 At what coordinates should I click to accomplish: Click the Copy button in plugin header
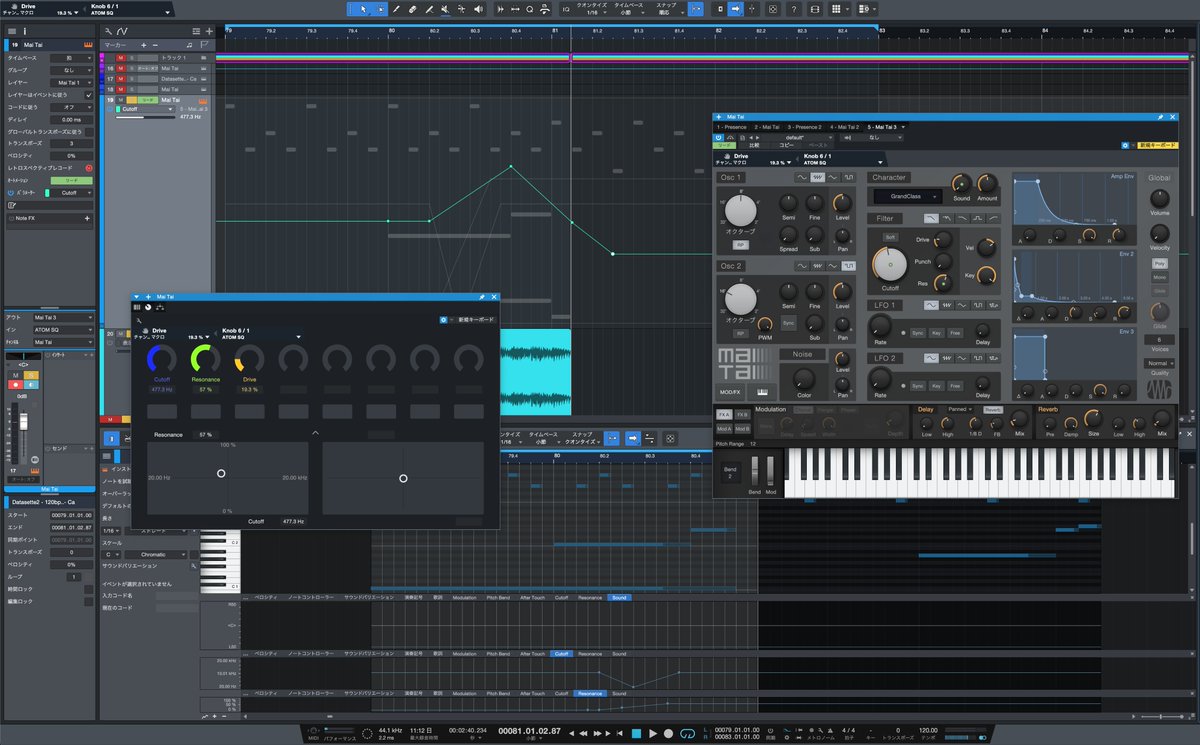(x=787, y=146)
